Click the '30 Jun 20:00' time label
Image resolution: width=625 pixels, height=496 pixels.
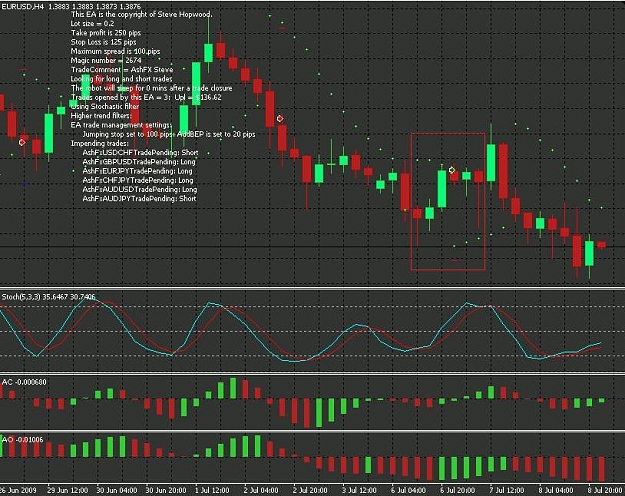coord(165,490)
